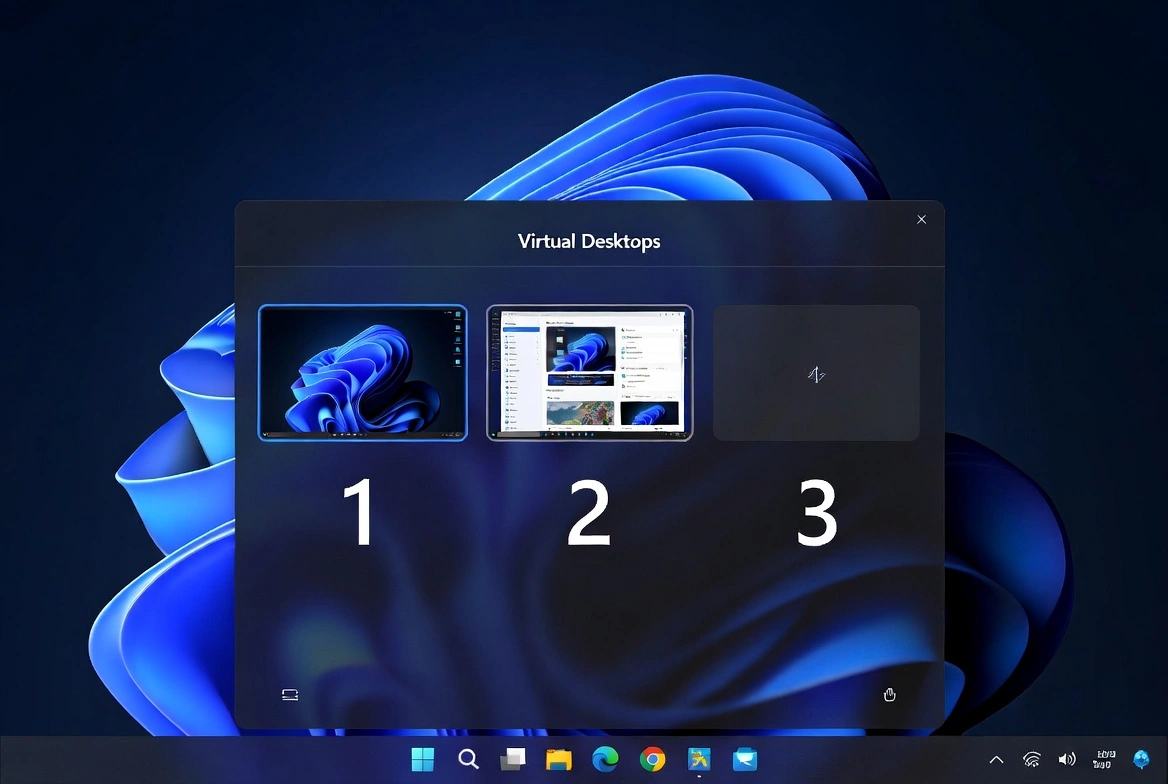Click the empty Desktop 3 slot
This screenshot has height=784, width=1168.
click(x=816, y=372)
